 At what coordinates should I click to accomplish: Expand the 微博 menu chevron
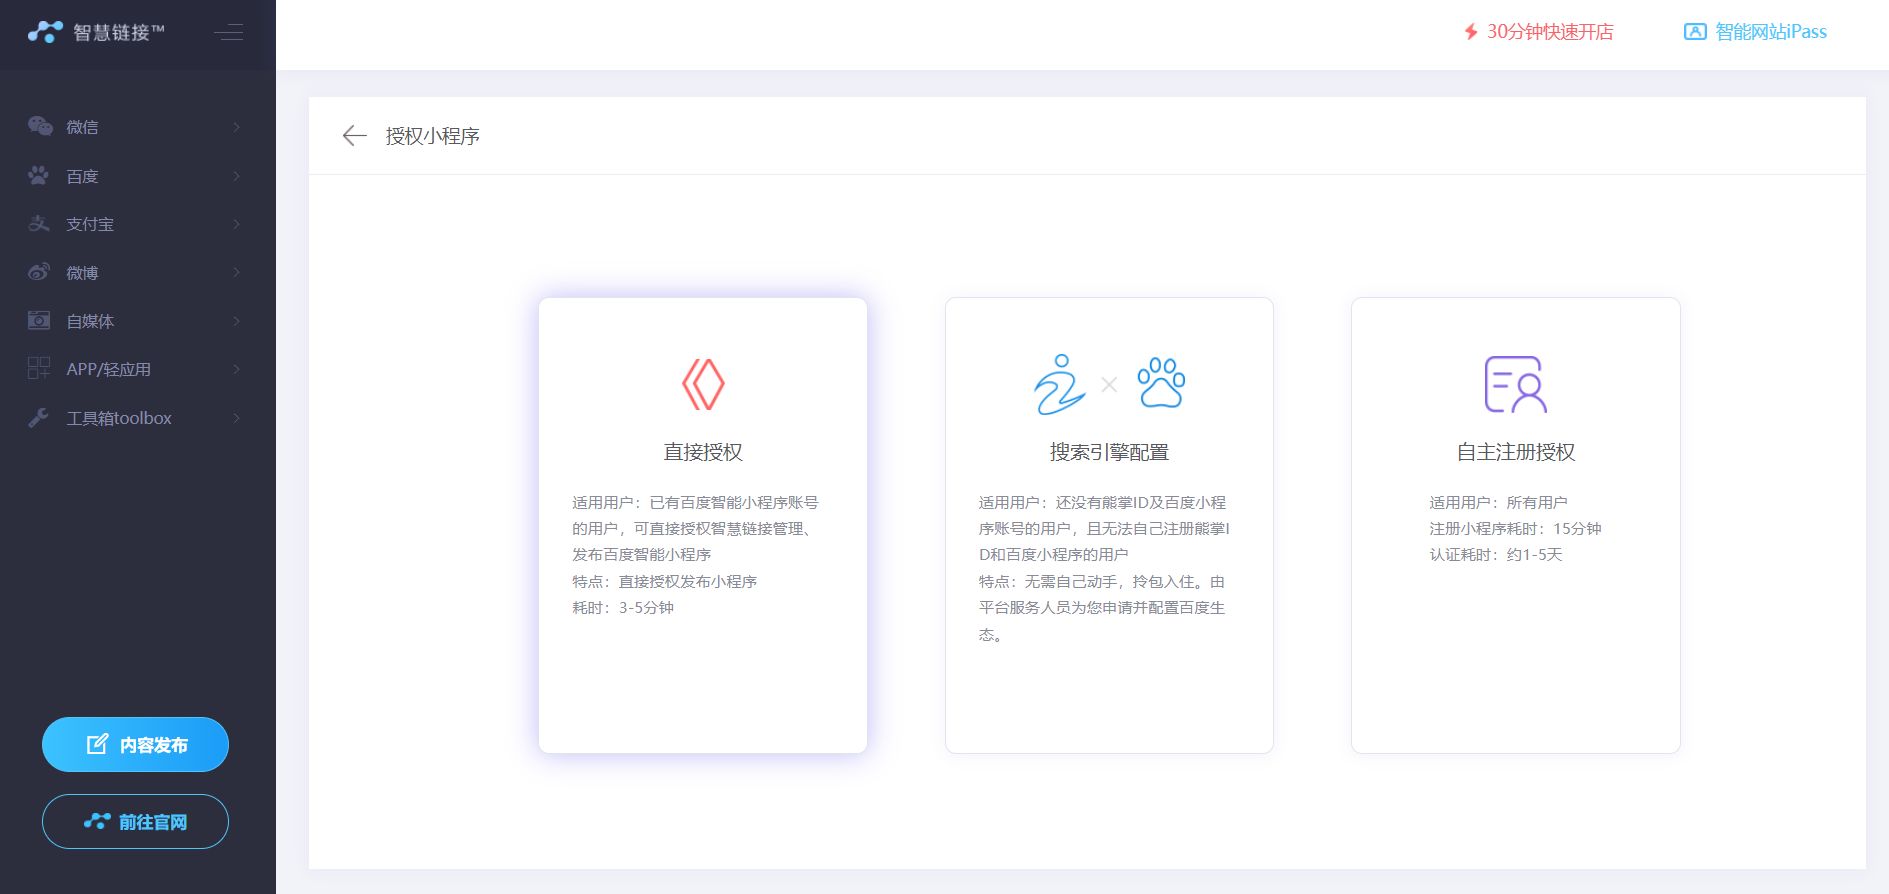click(x=237, y=272)
